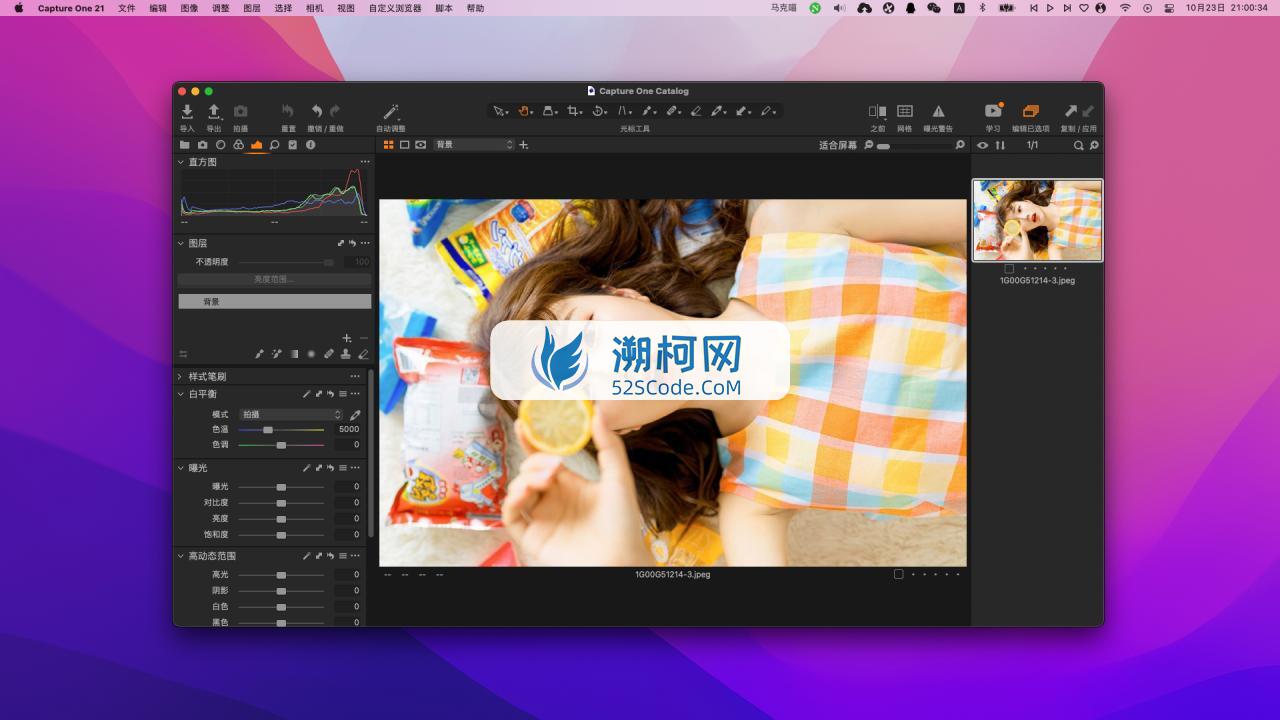Open the 图层 menu in menu bar
The image size is (1280, 720).
coord(252,8)
